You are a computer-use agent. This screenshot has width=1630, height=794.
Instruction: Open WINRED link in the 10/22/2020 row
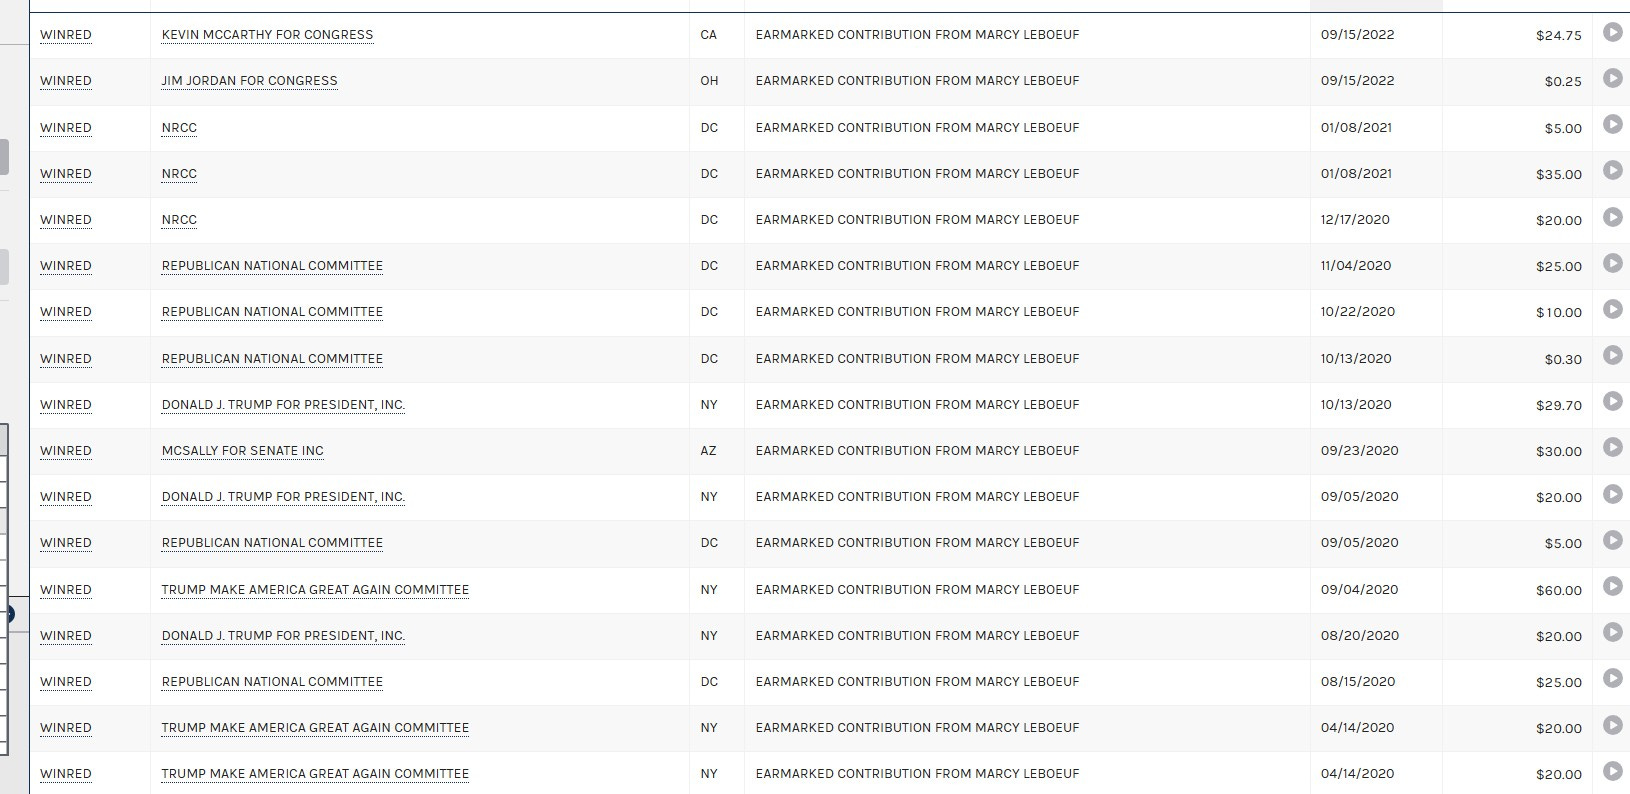tap(65, 312)
